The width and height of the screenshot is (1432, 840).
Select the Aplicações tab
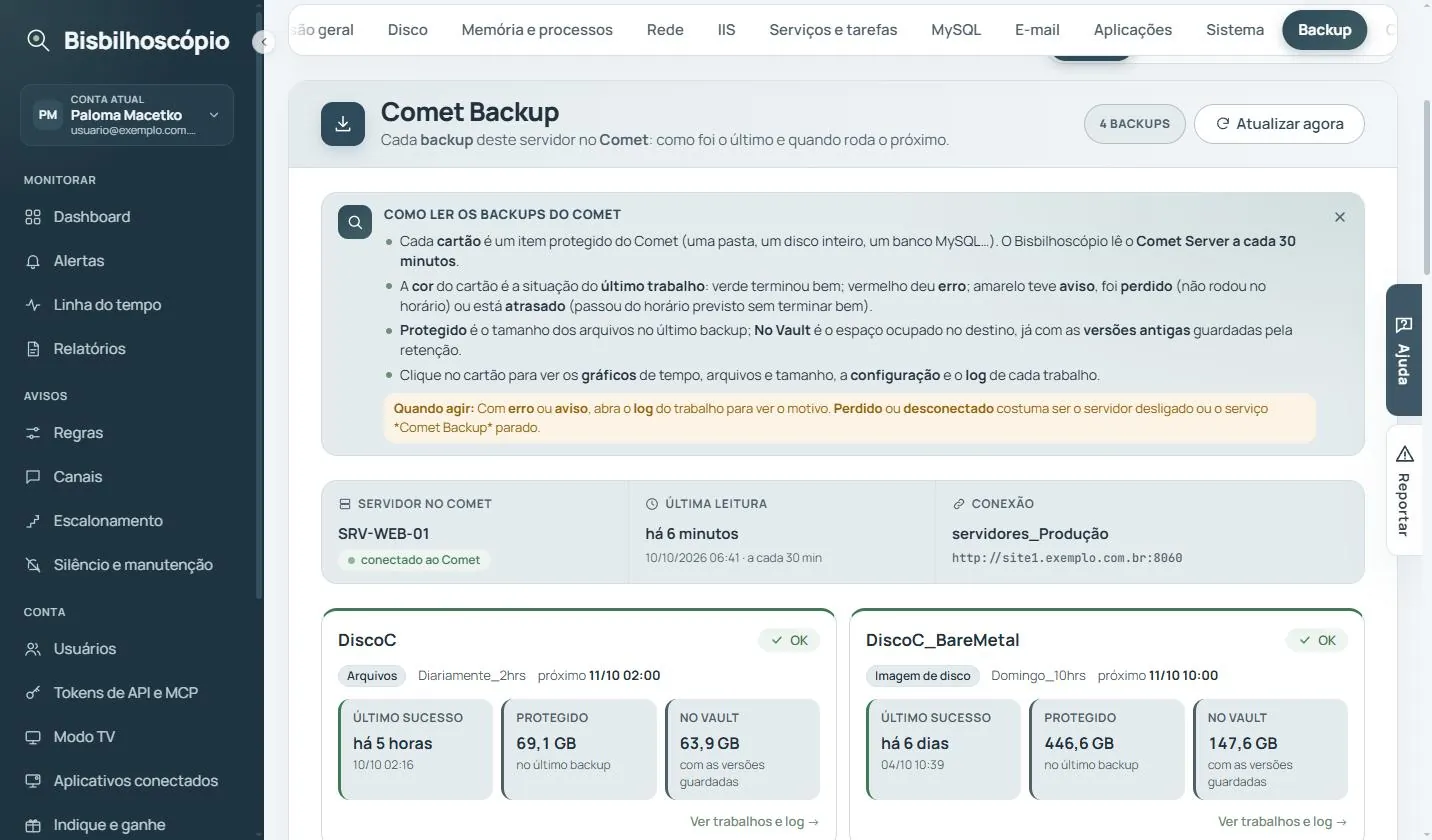[x=1133, y=30]
